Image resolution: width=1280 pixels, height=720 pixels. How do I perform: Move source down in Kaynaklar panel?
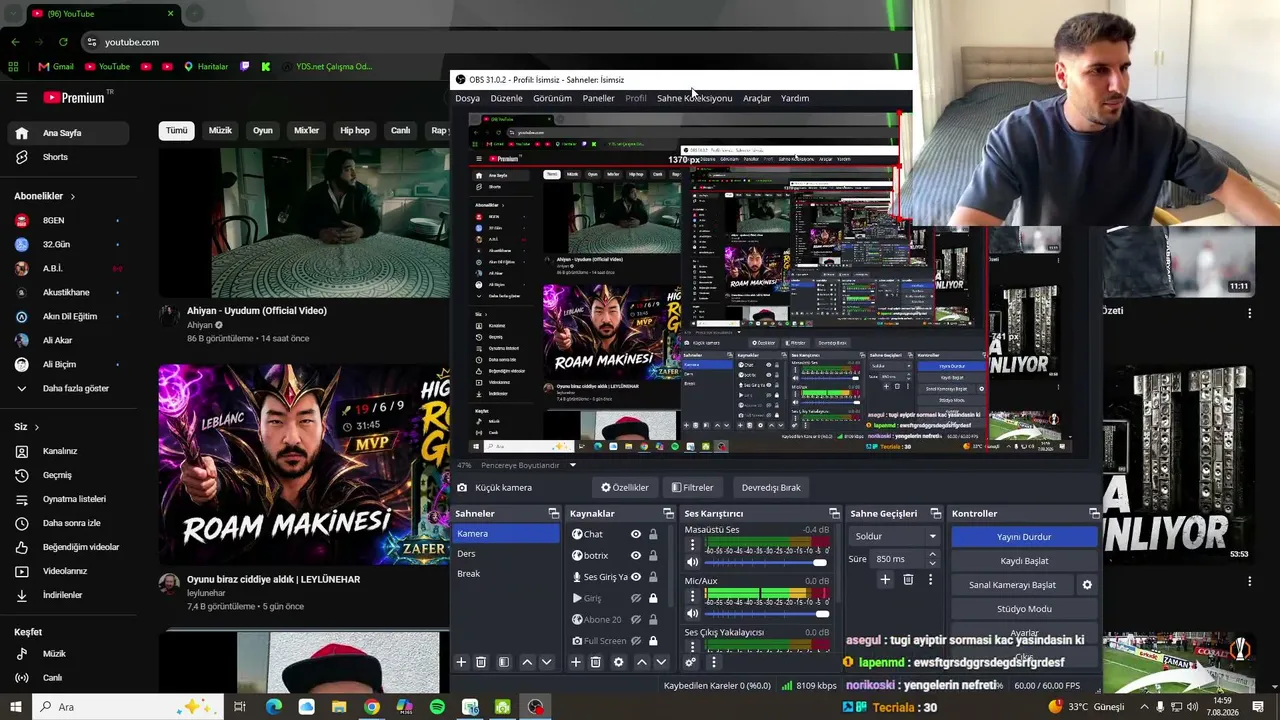(x=661, y=662)
